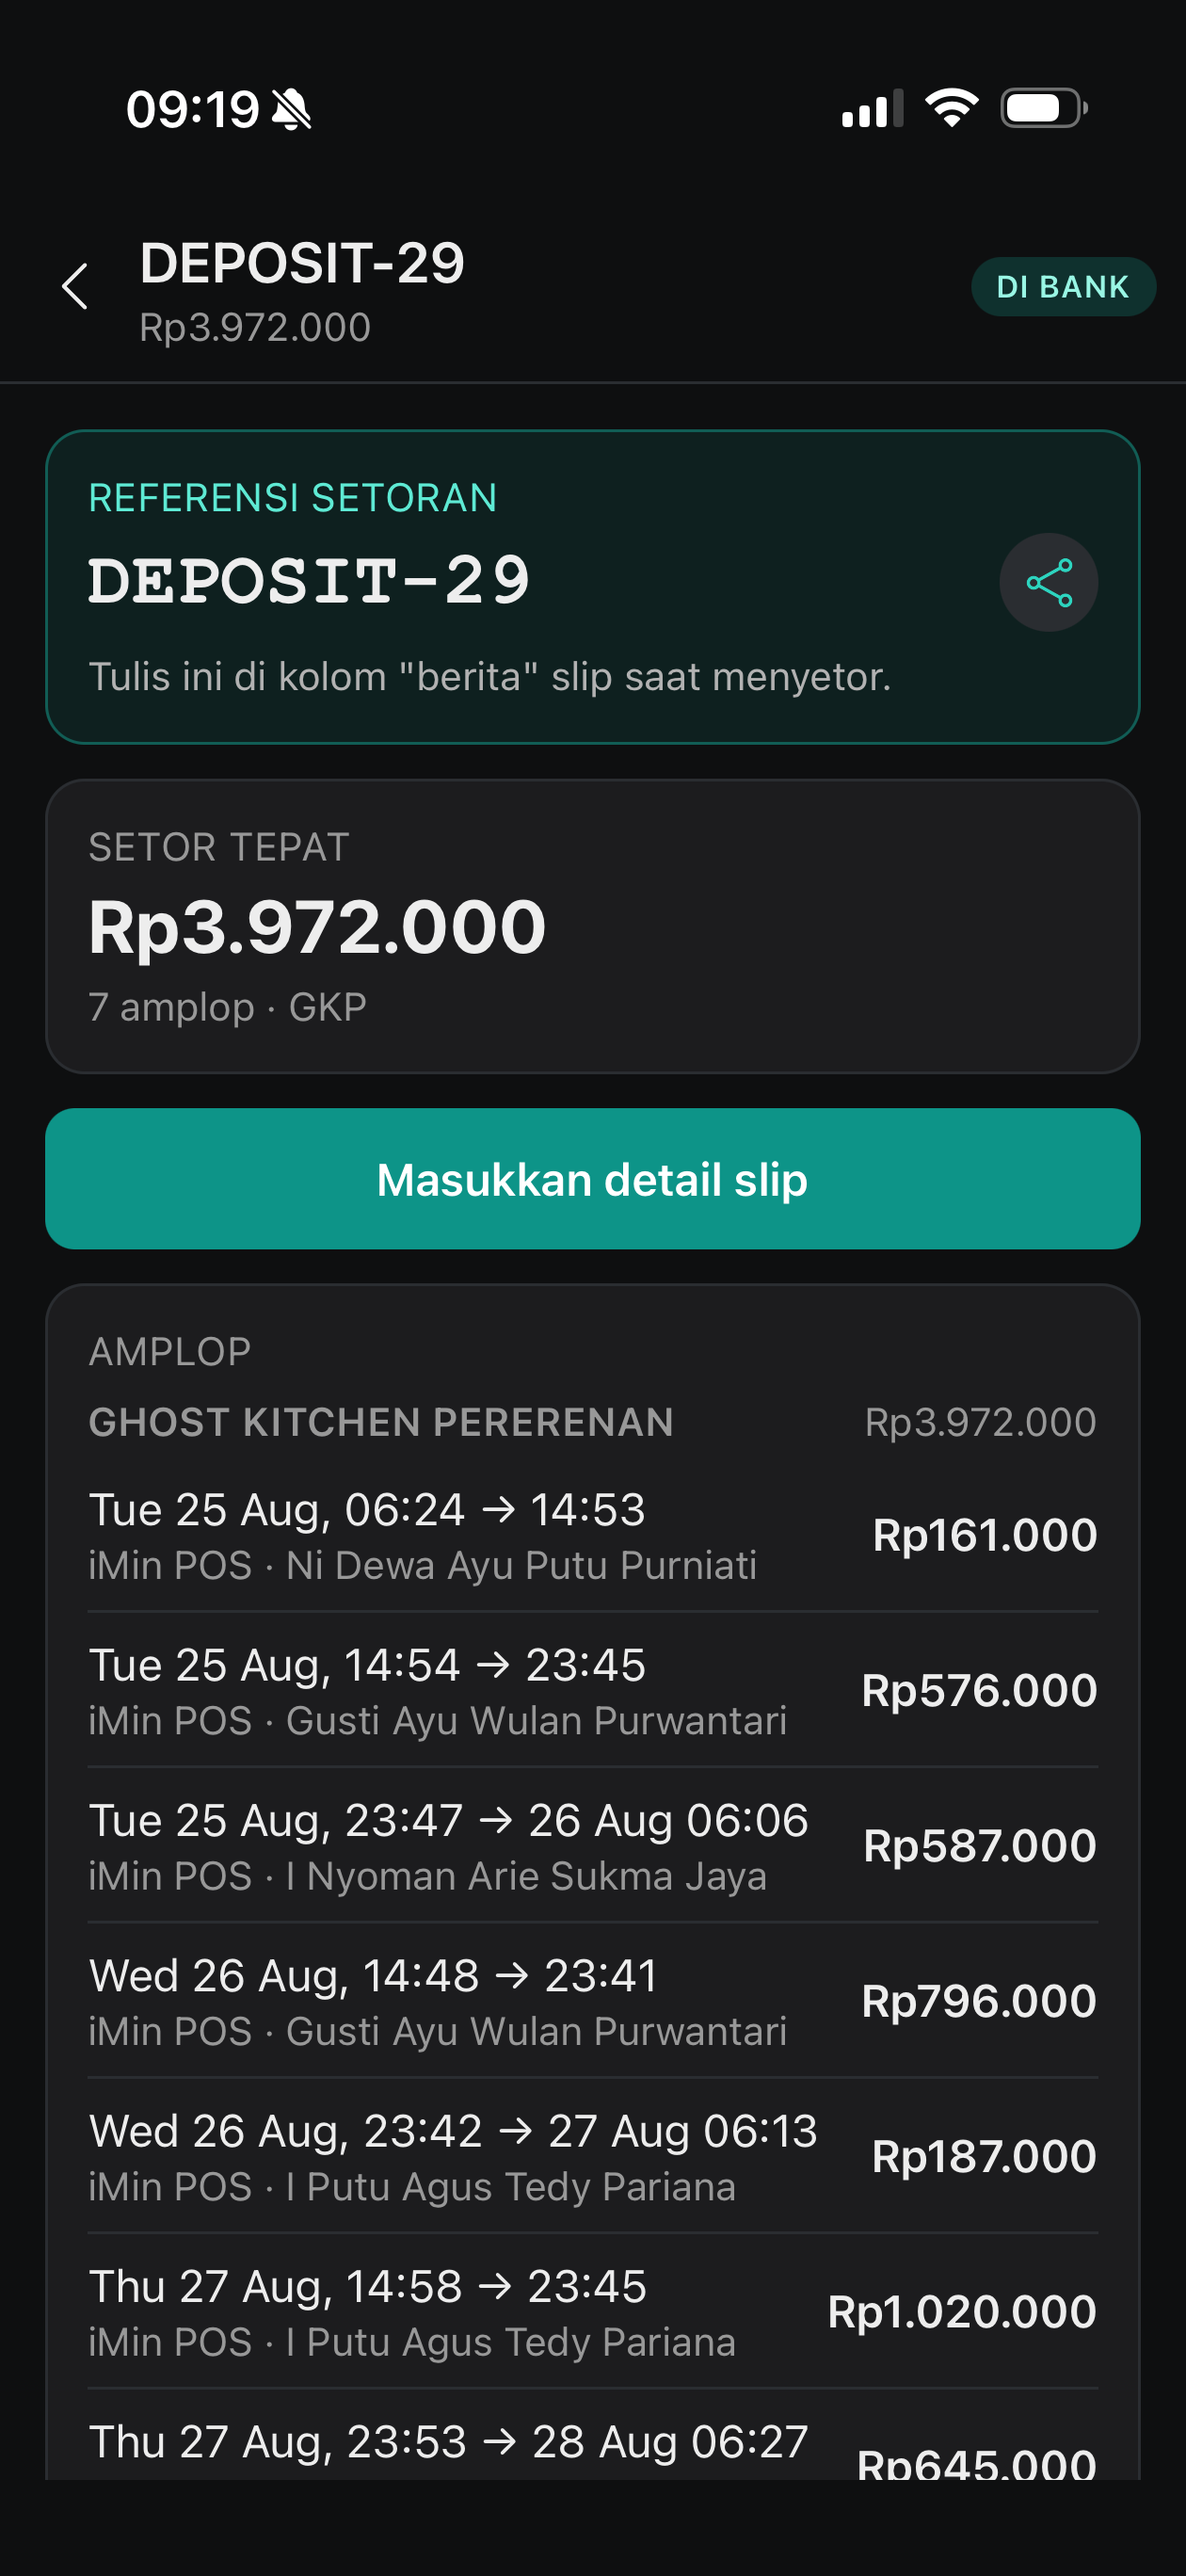1186x2576 pixels.
Task: Tap the share icon for DEPOSIT-29
Action: click(x=1048, y=582)
